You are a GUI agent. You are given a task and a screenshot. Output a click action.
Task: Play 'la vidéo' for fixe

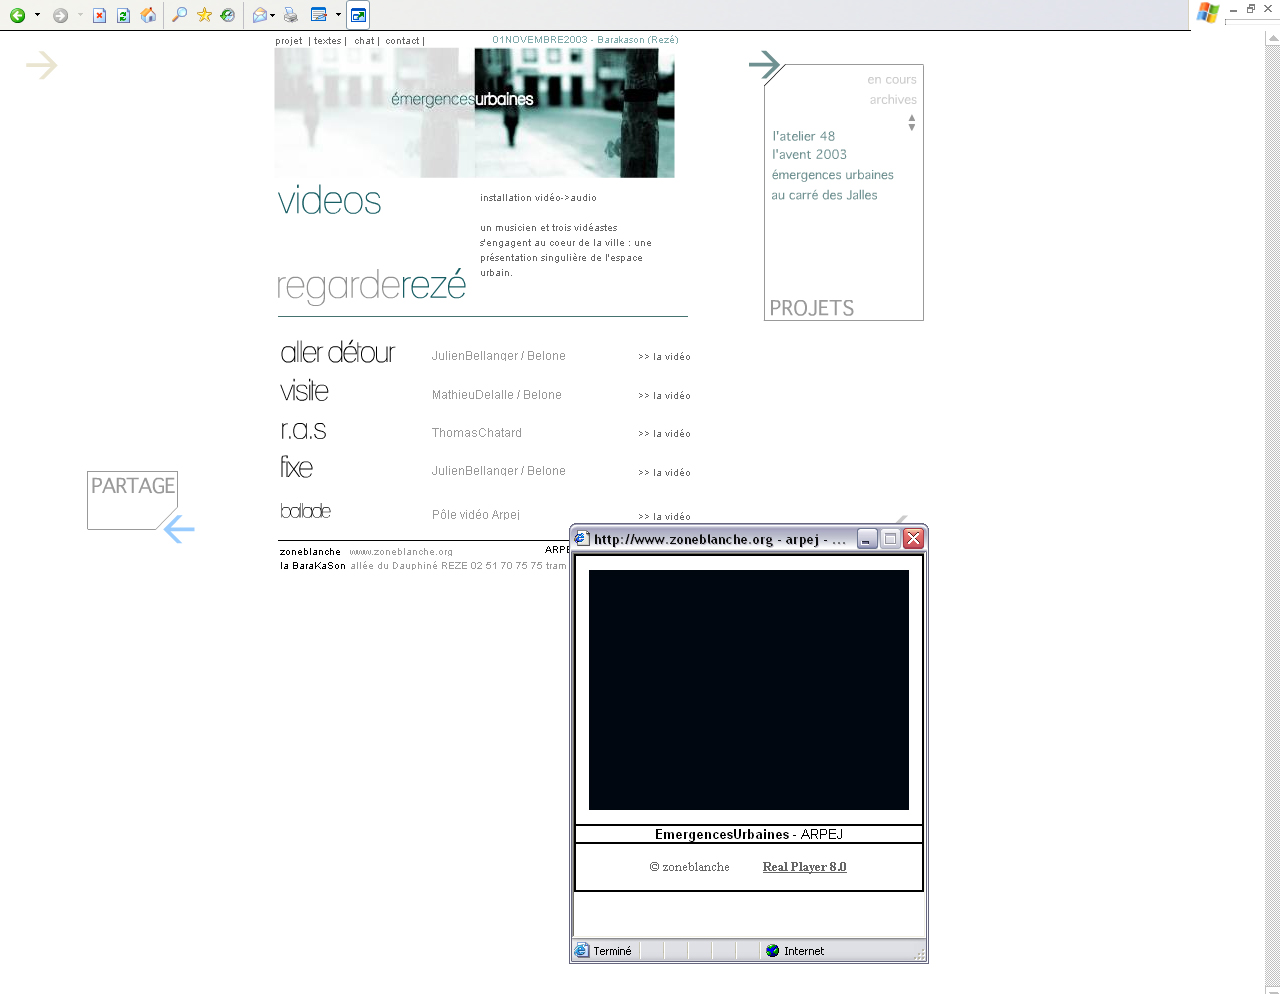coord(664,473)
